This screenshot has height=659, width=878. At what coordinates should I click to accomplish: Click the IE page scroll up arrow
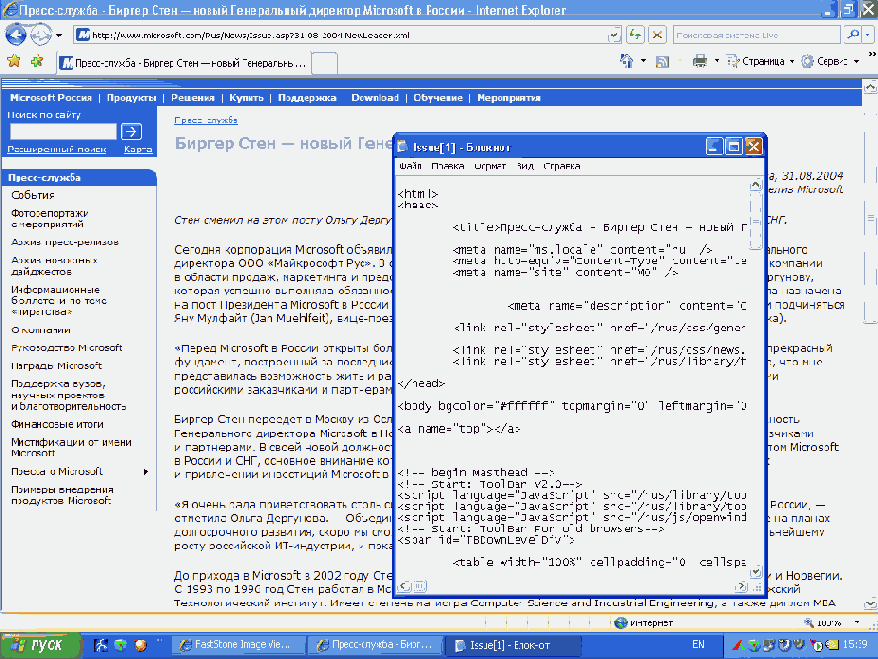(870, 87)
